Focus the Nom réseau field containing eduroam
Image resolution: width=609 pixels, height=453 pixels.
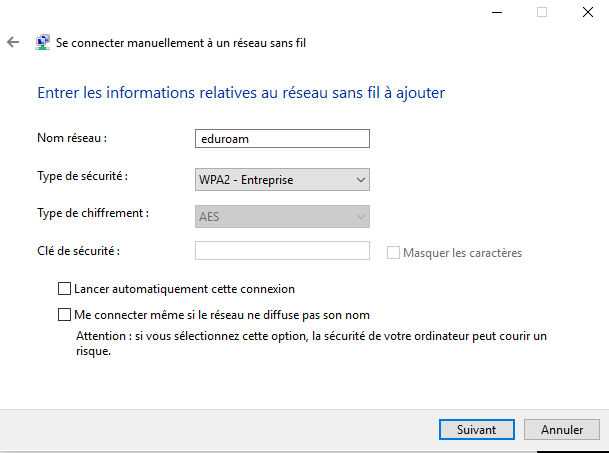point(282,139)
